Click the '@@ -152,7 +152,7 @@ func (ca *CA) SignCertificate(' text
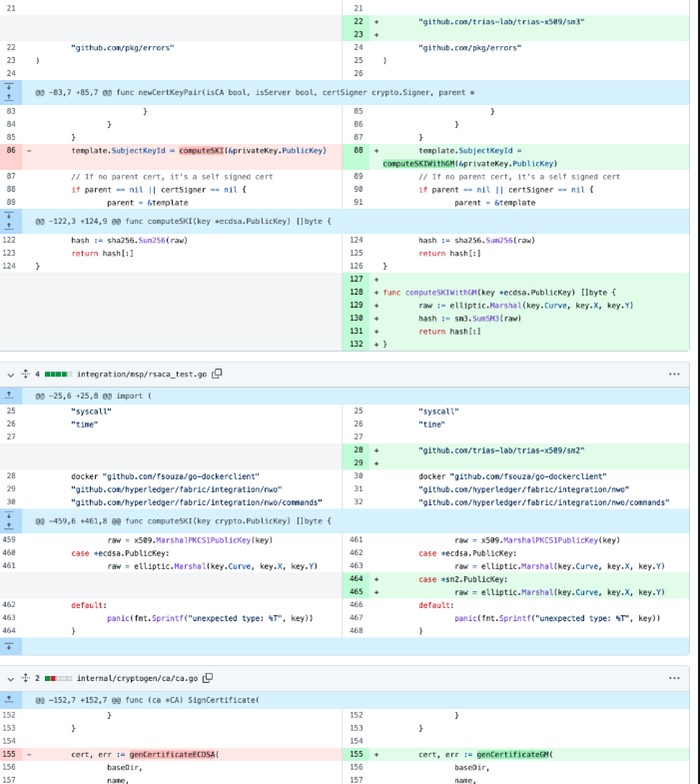The height and width of the screenshot is (784, 700). coord(147,700)
